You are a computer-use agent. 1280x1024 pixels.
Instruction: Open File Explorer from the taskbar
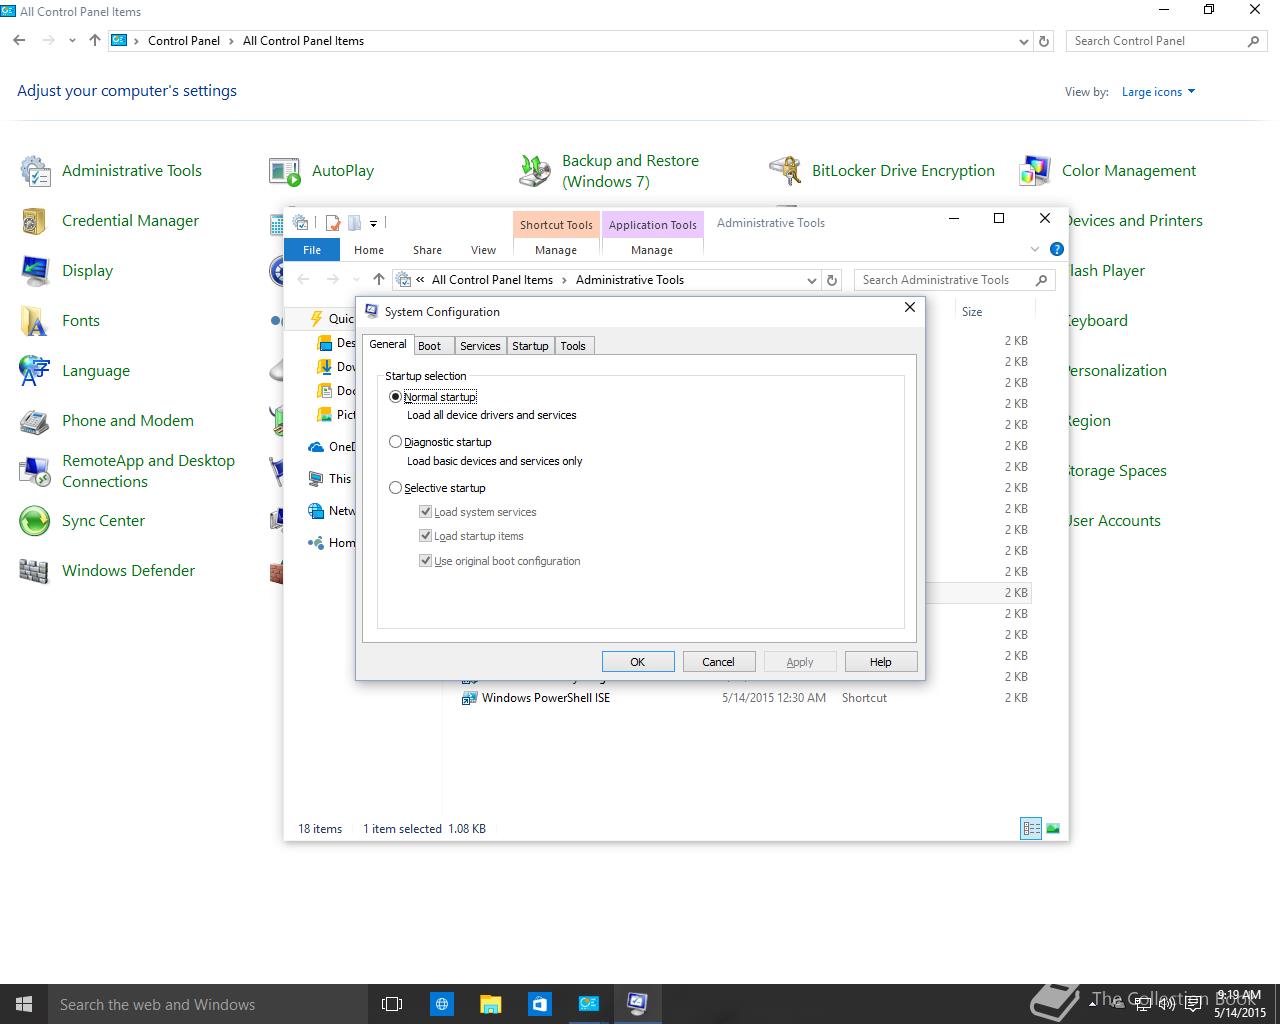coord(490,1004)
